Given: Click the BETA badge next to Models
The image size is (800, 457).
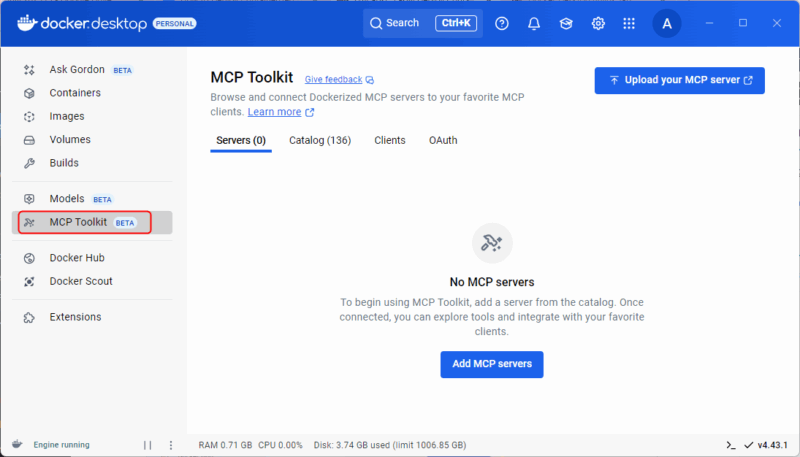Looking at the screenshot, I should pos(102,200).
